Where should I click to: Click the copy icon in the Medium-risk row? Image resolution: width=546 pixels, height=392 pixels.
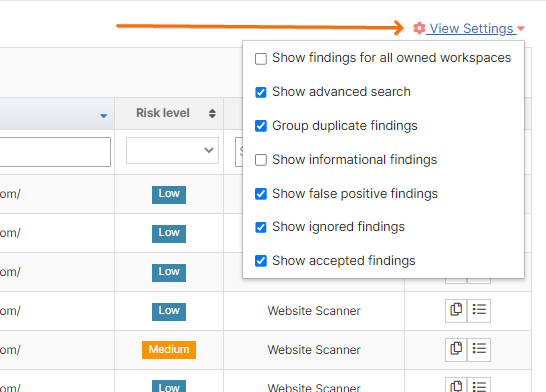456,350
